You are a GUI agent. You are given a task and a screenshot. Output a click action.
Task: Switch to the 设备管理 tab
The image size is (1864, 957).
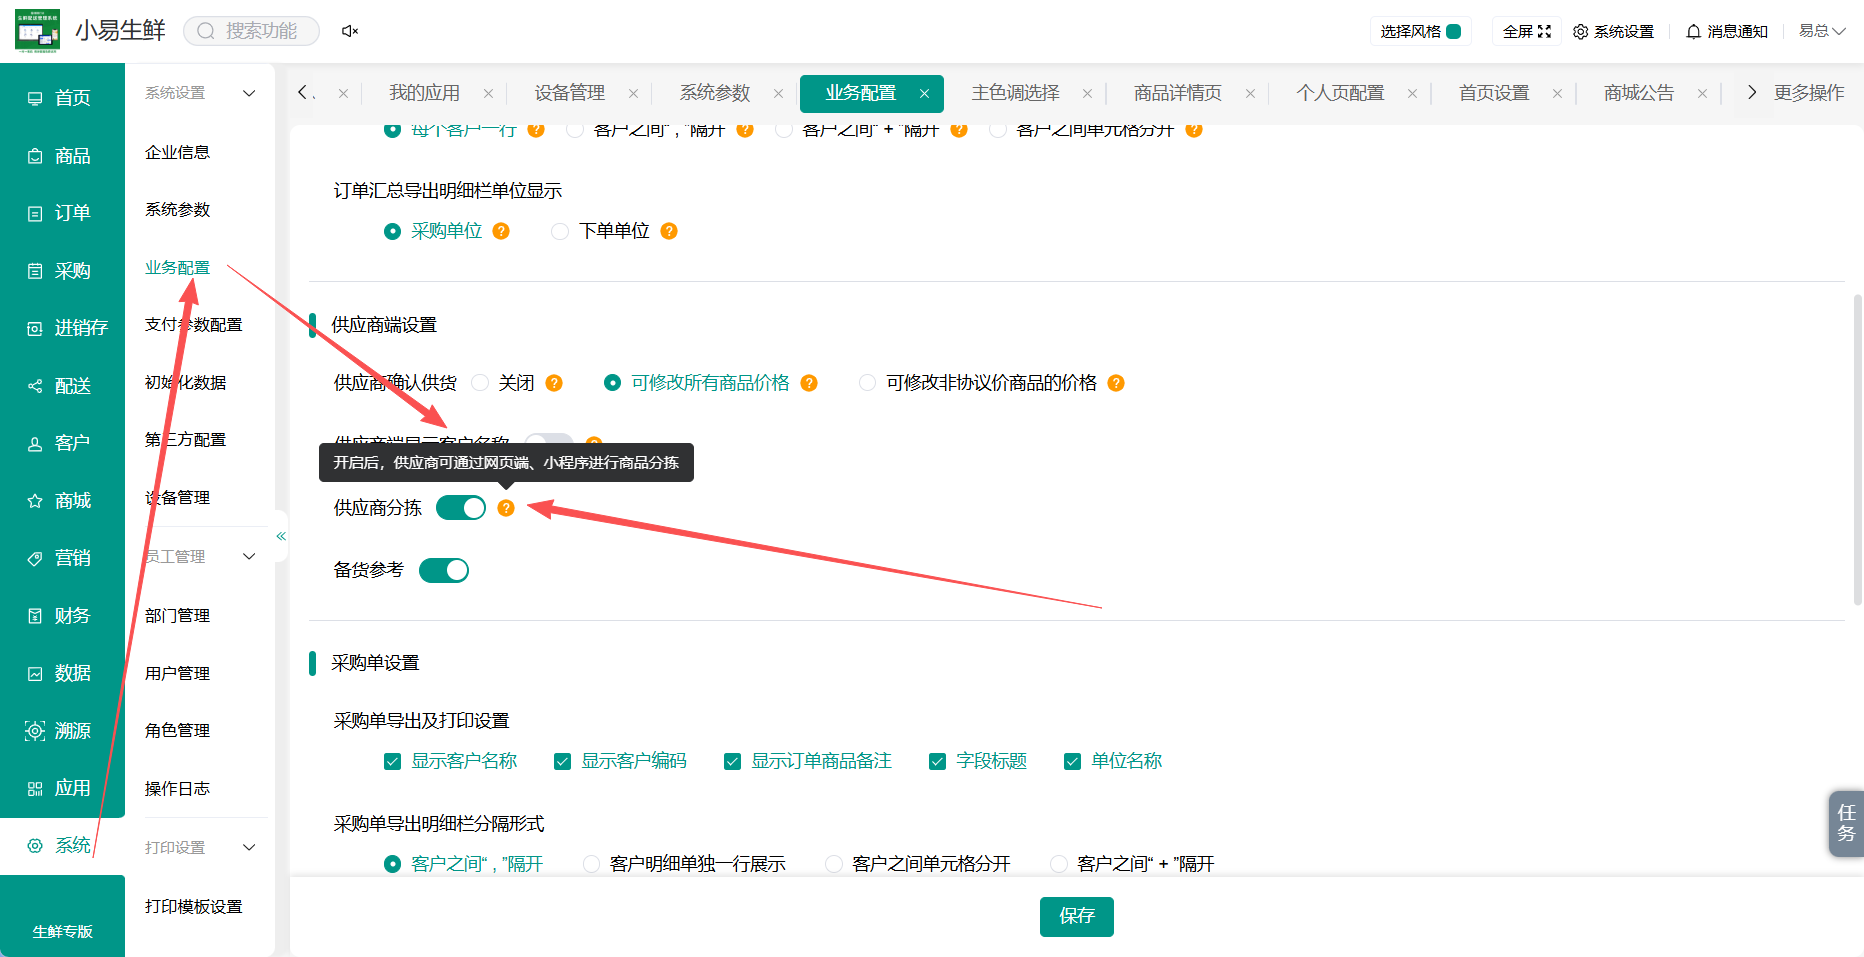pos(570,93)
